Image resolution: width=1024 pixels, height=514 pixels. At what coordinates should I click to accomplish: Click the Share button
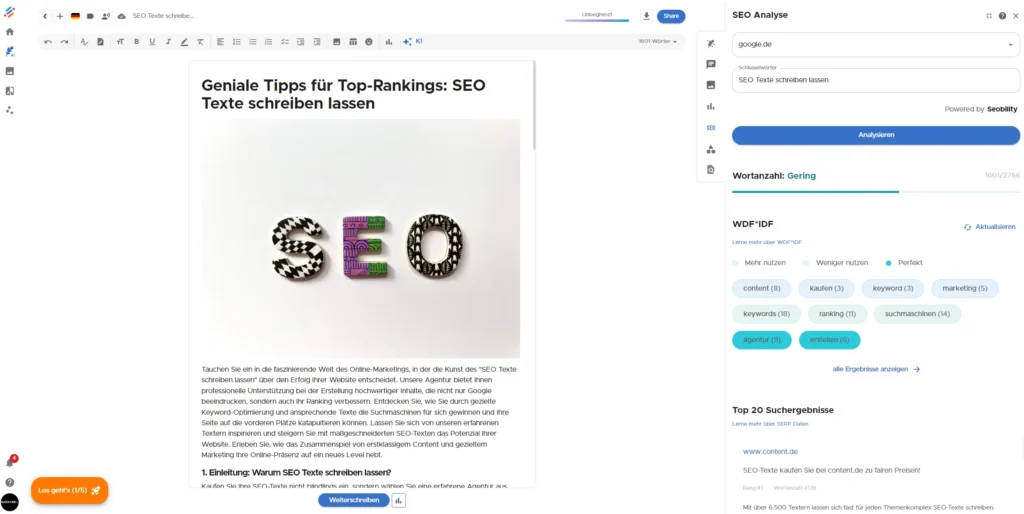pos(671,16)
